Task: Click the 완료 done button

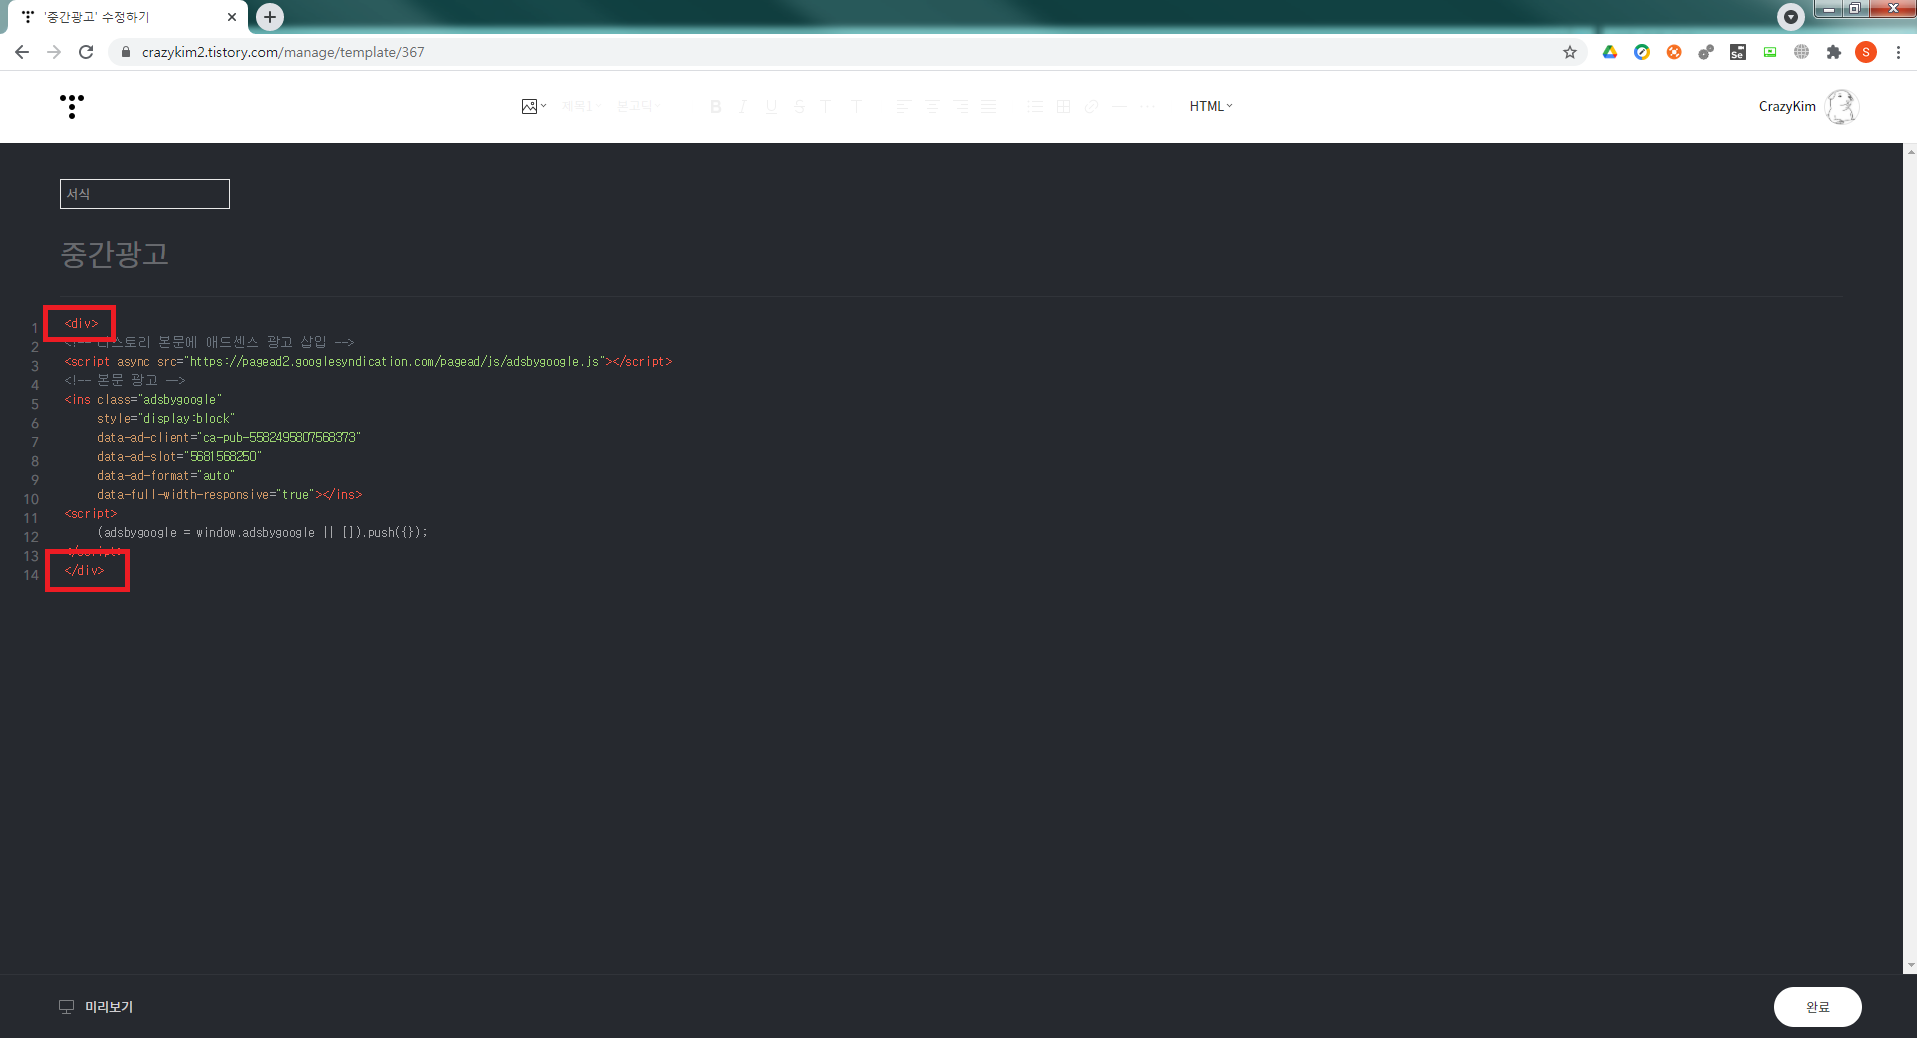Action: (x=1817, y=1007)
